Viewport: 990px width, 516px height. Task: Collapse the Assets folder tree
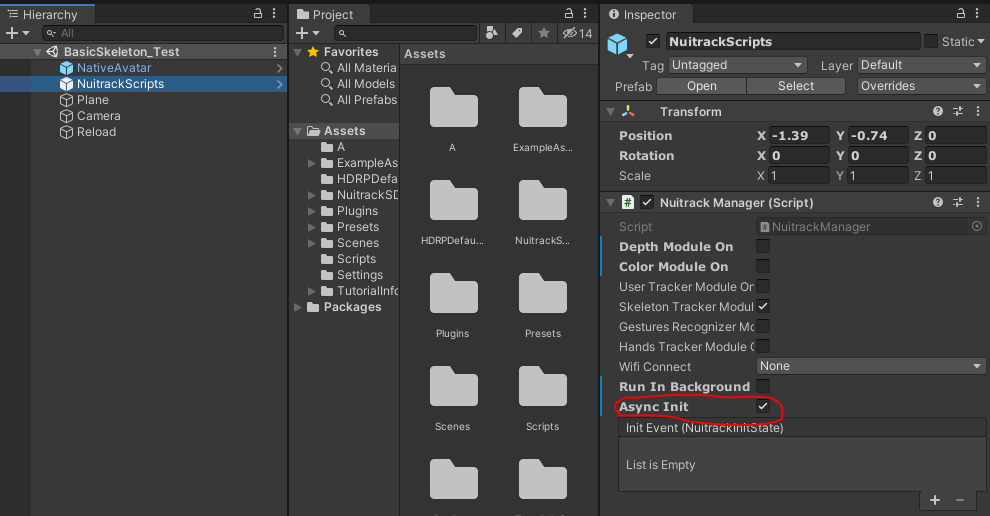coord(298,131)
